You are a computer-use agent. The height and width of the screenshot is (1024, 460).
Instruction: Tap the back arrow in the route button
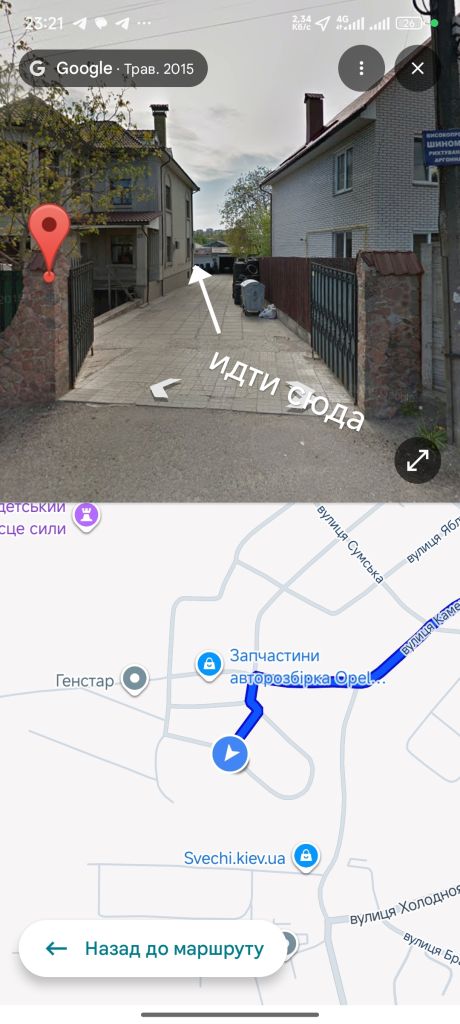[56, 948]
